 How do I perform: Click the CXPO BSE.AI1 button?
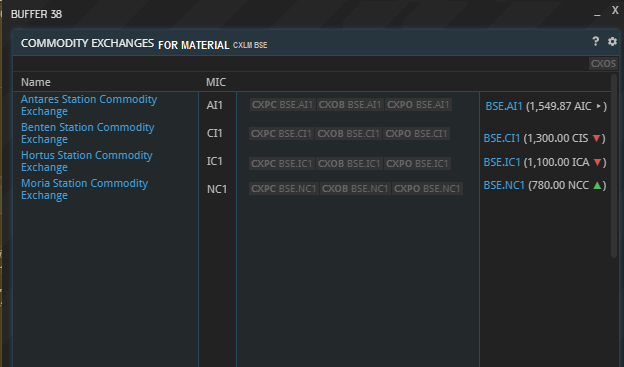[418, 105]
